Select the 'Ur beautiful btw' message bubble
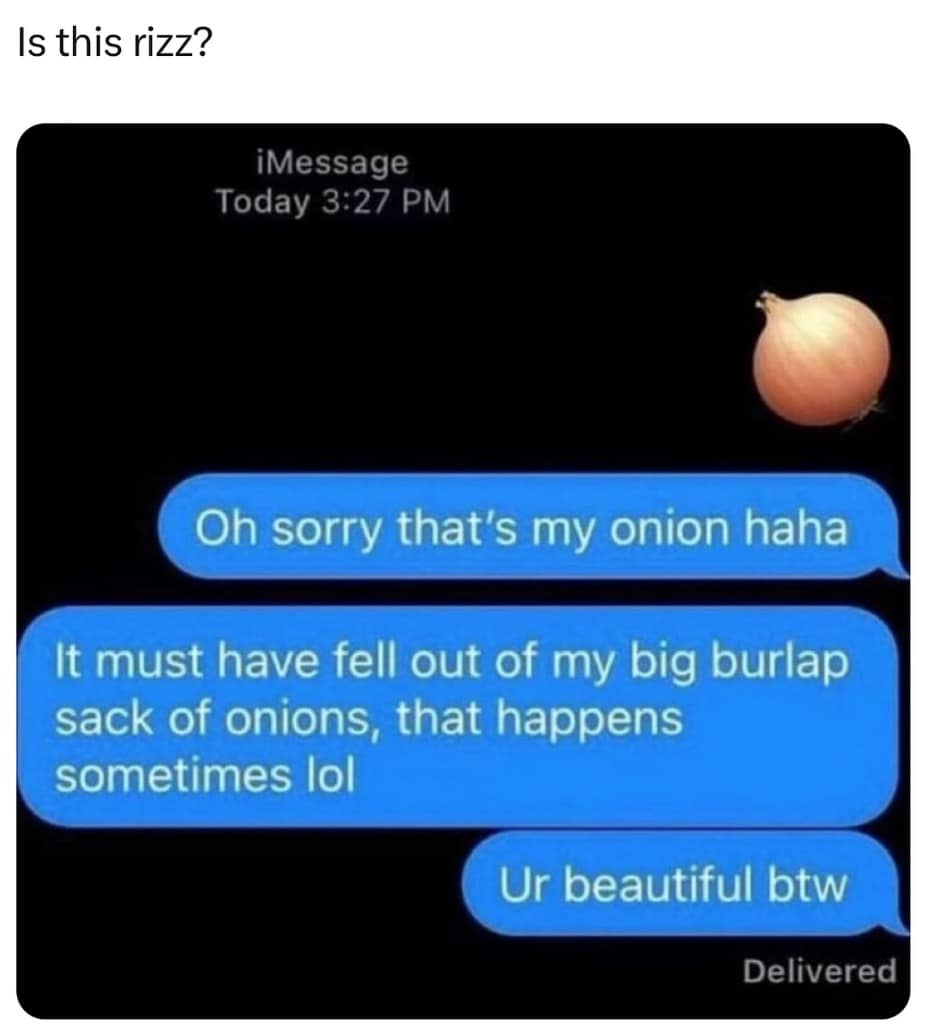The width and height of the screenshot is (928, 1036). coord(684,883)
